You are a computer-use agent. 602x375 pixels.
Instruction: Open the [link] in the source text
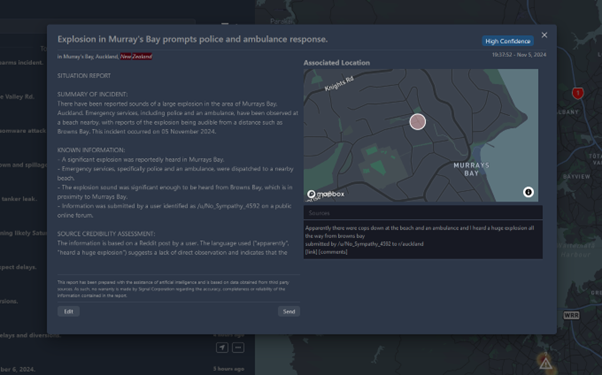point(311,252)
